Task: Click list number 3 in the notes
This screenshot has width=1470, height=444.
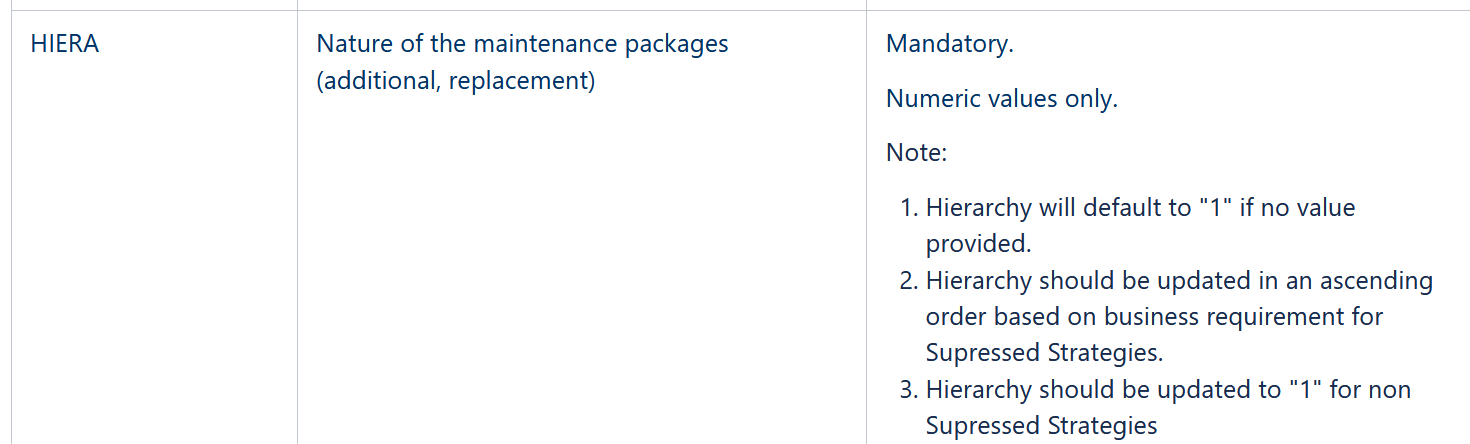Action: (x=908, y=389)
